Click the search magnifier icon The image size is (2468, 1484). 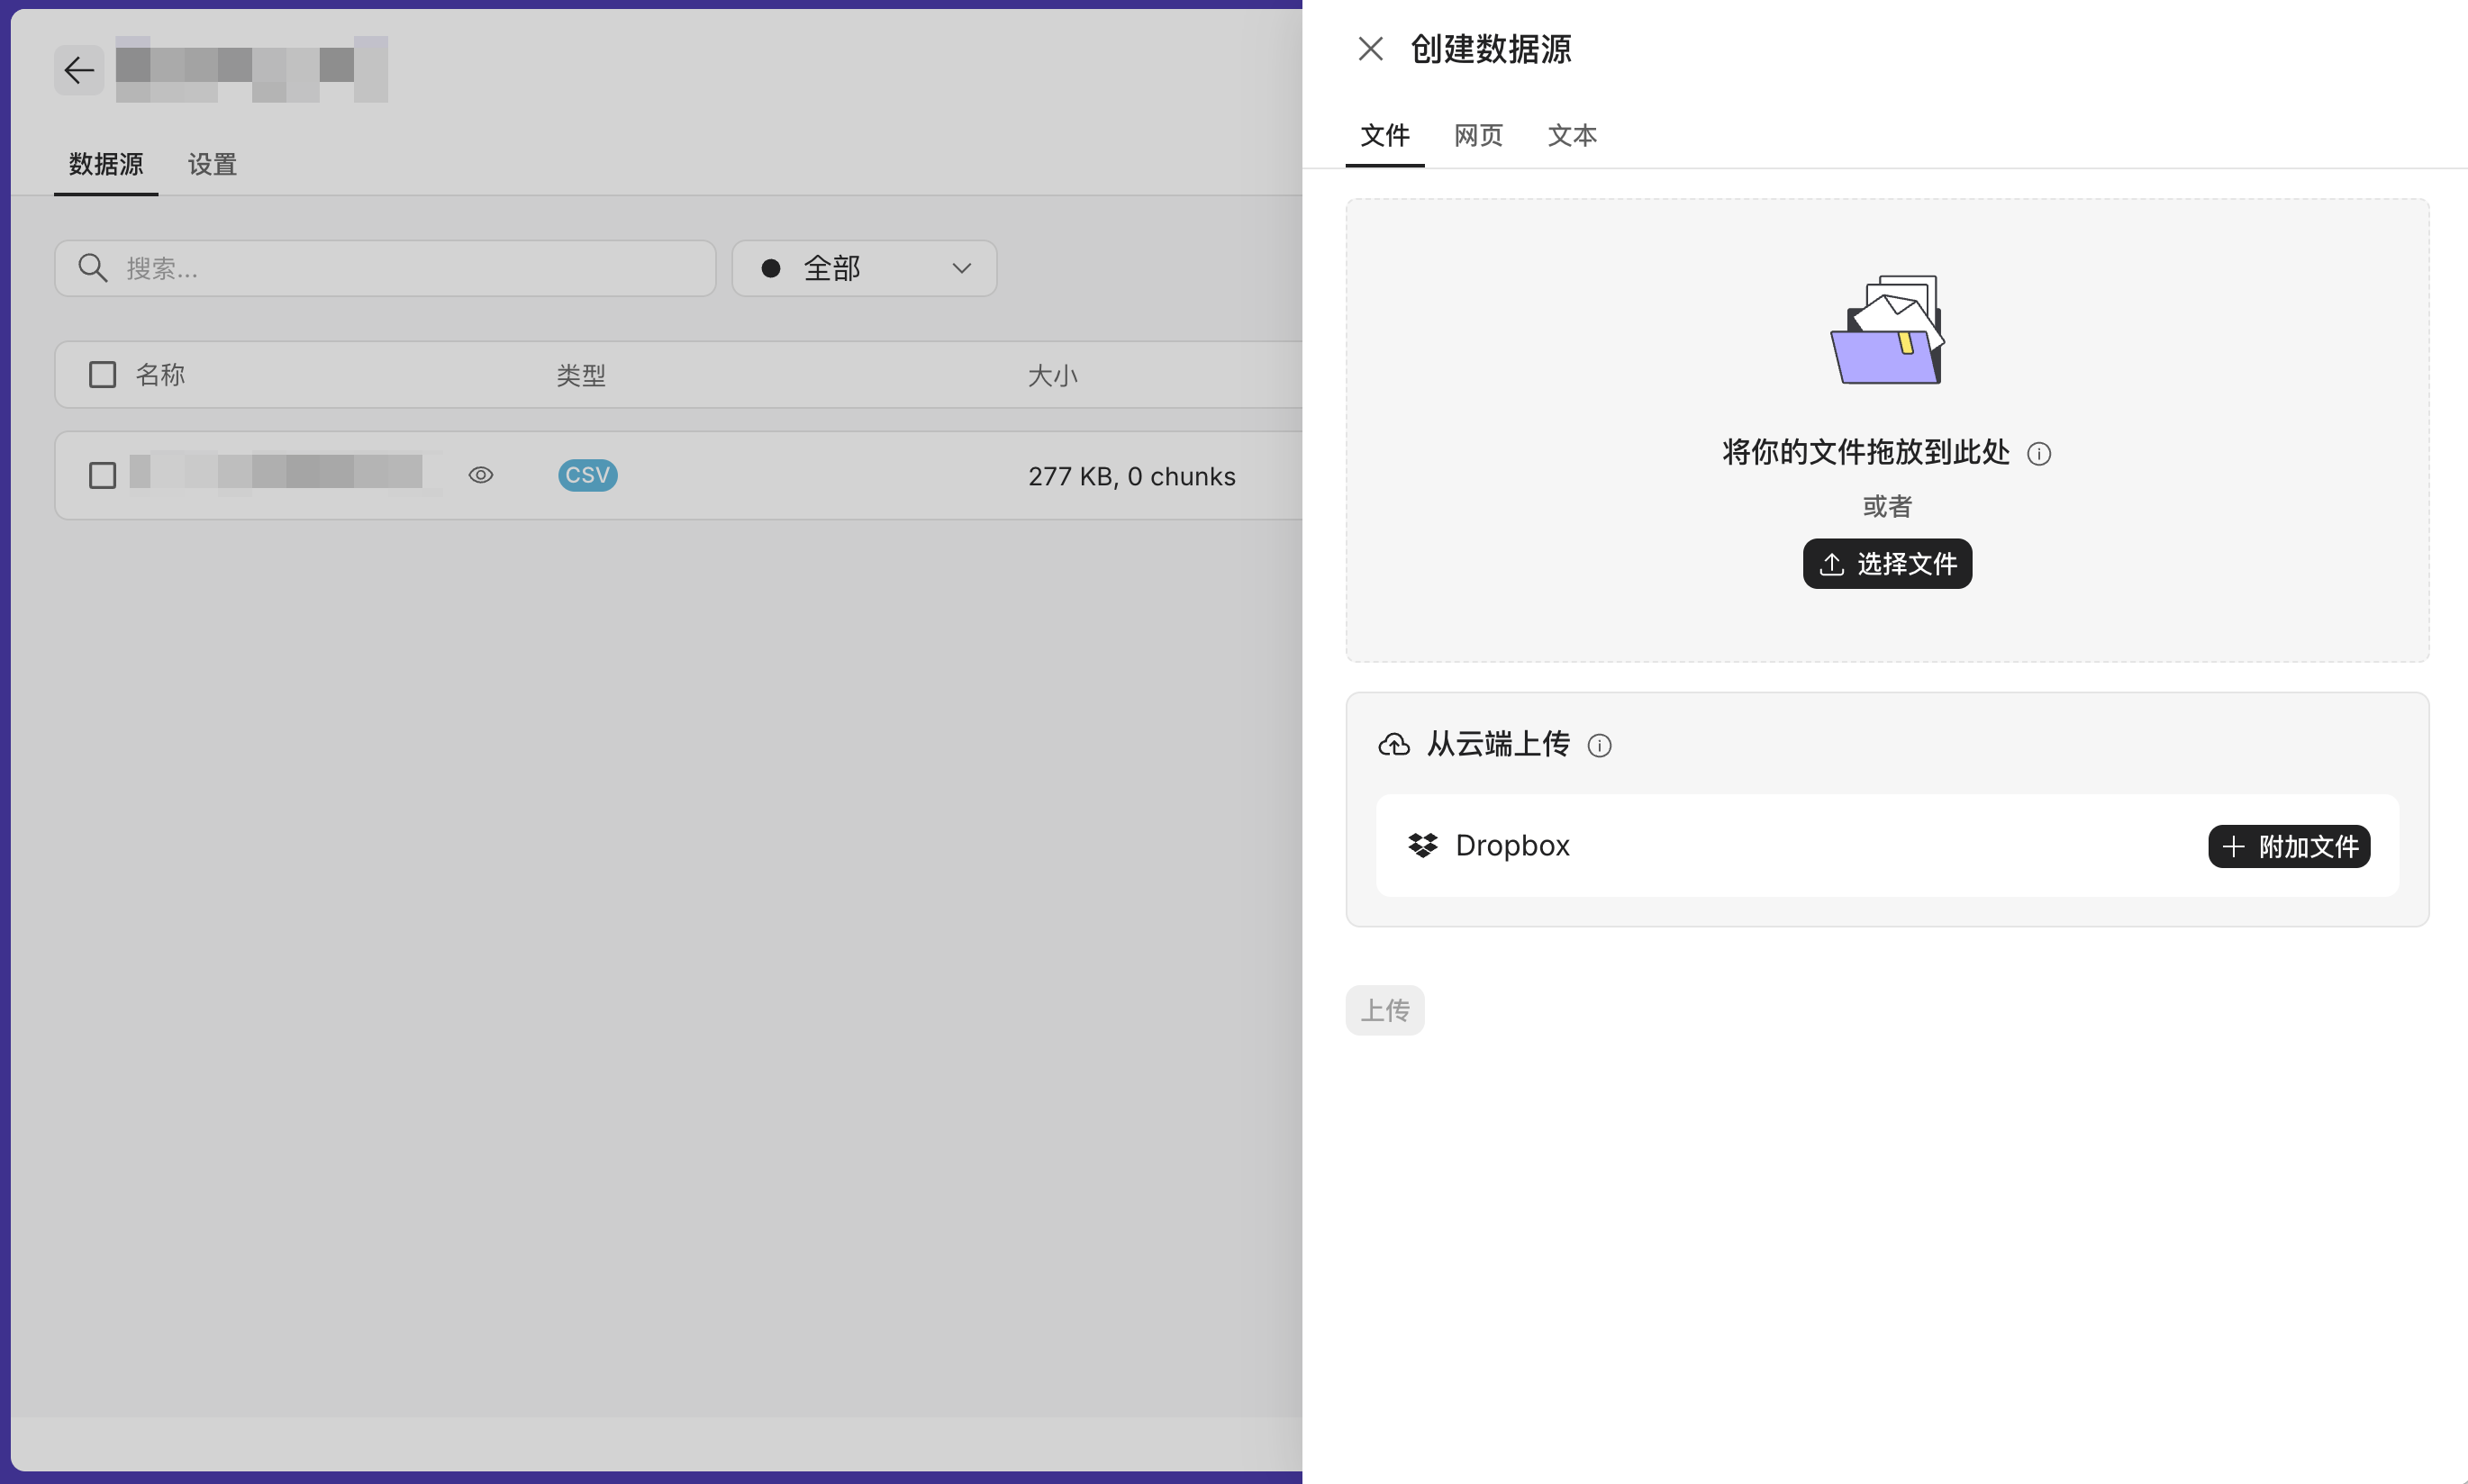(x=92, y=268)
